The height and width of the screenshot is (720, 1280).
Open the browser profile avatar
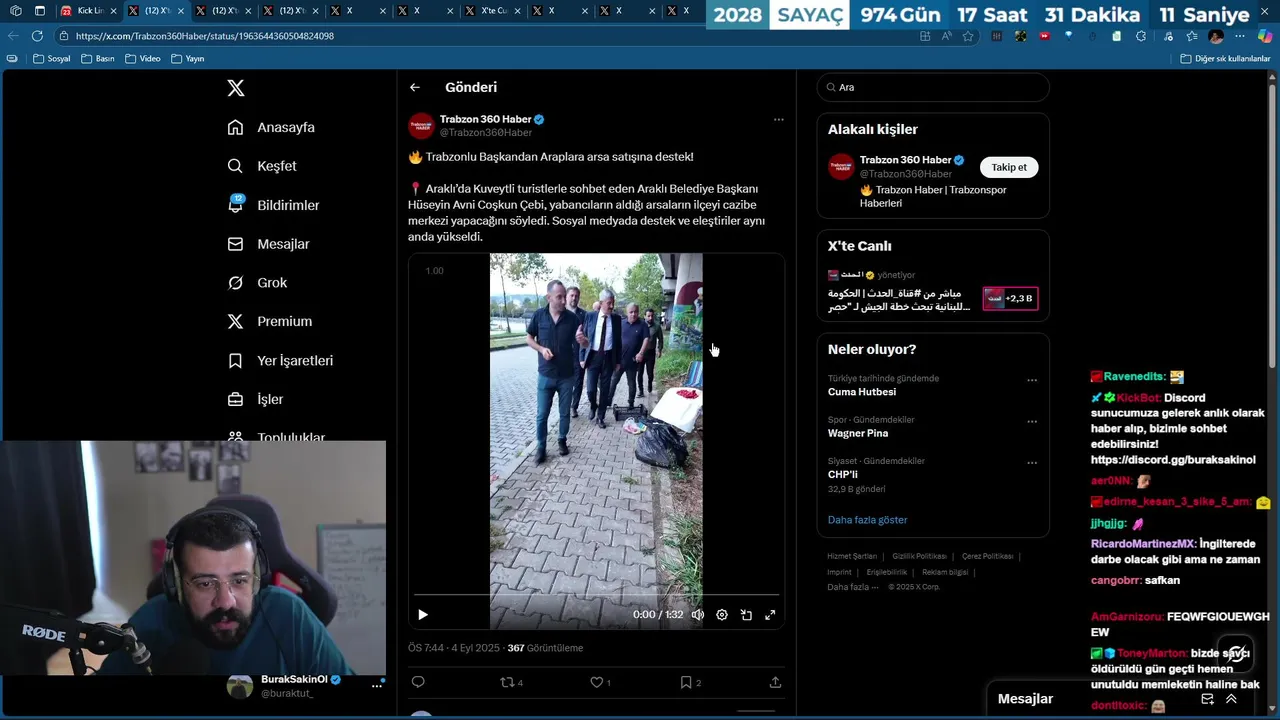[x=1216, y=36]
